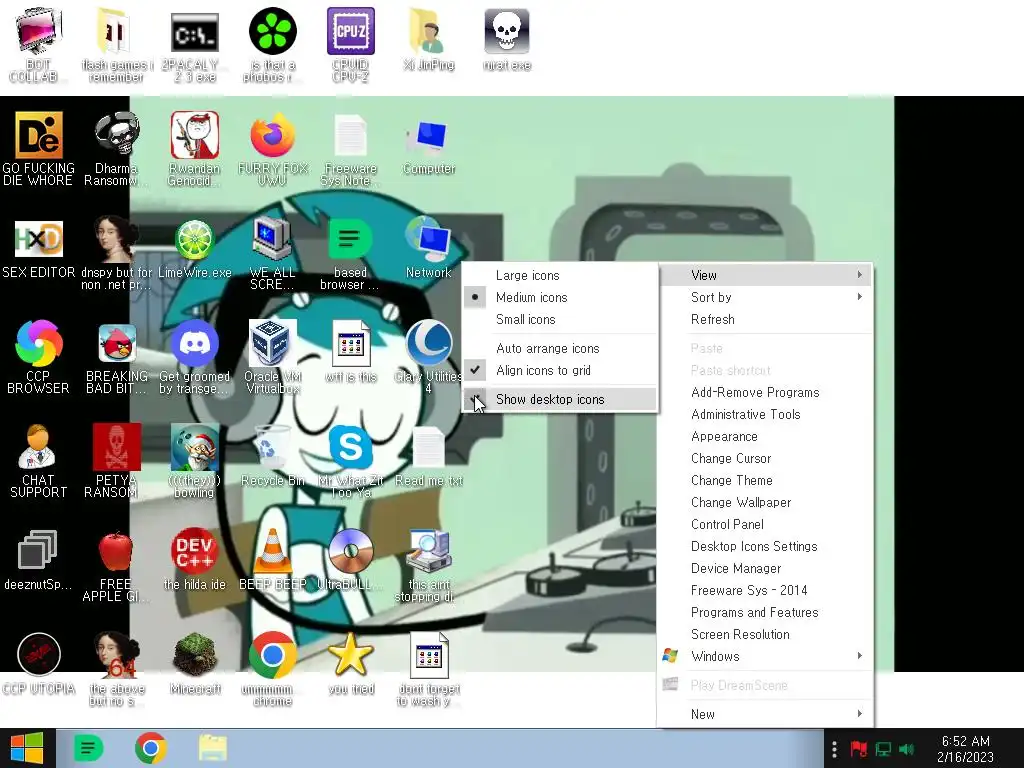Choose the Medium icons radio option
This screenshot has height=768, width=1024.
560,297
